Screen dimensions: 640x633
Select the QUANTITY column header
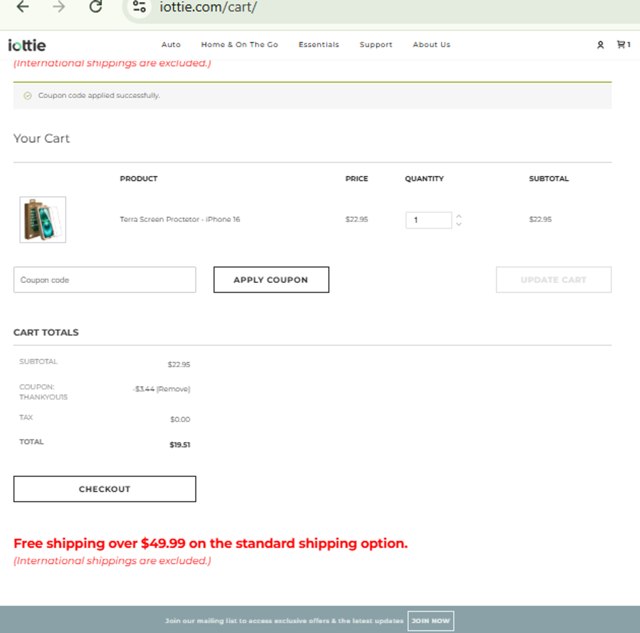point(424,179)
